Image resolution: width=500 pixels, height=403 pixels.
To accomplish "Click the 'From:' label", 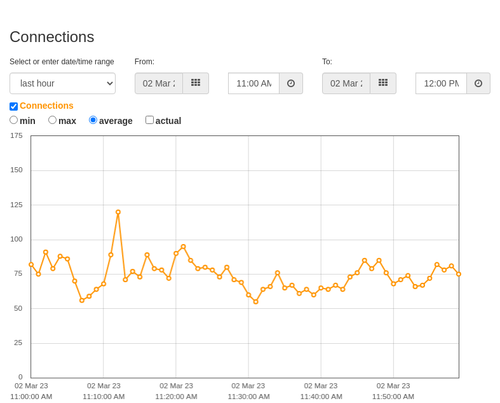I will point(144,62).
